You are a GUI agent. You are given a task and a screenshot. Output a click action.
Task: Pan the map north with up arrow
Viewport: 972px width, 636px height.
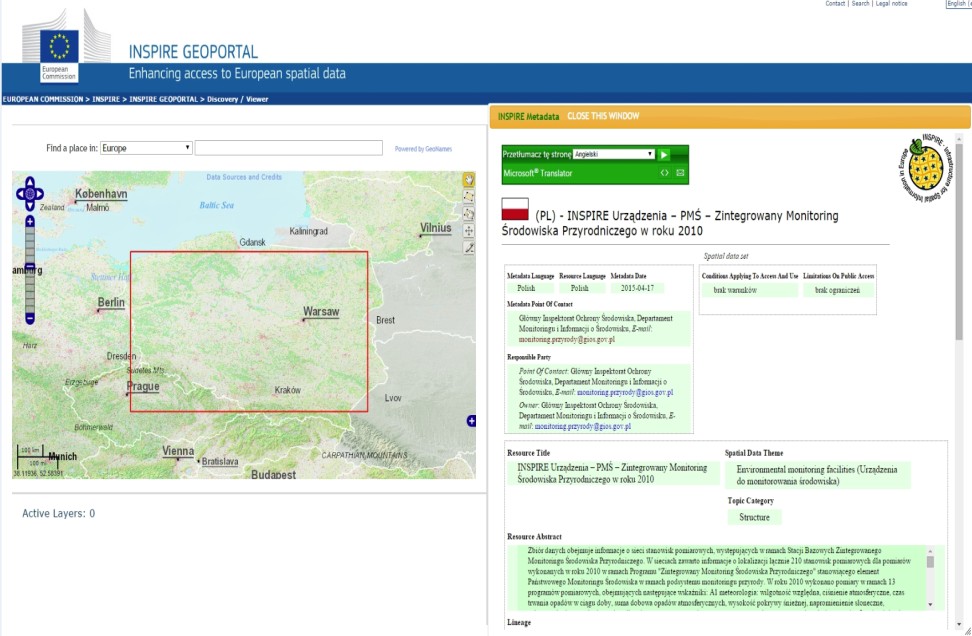point(30,181)
